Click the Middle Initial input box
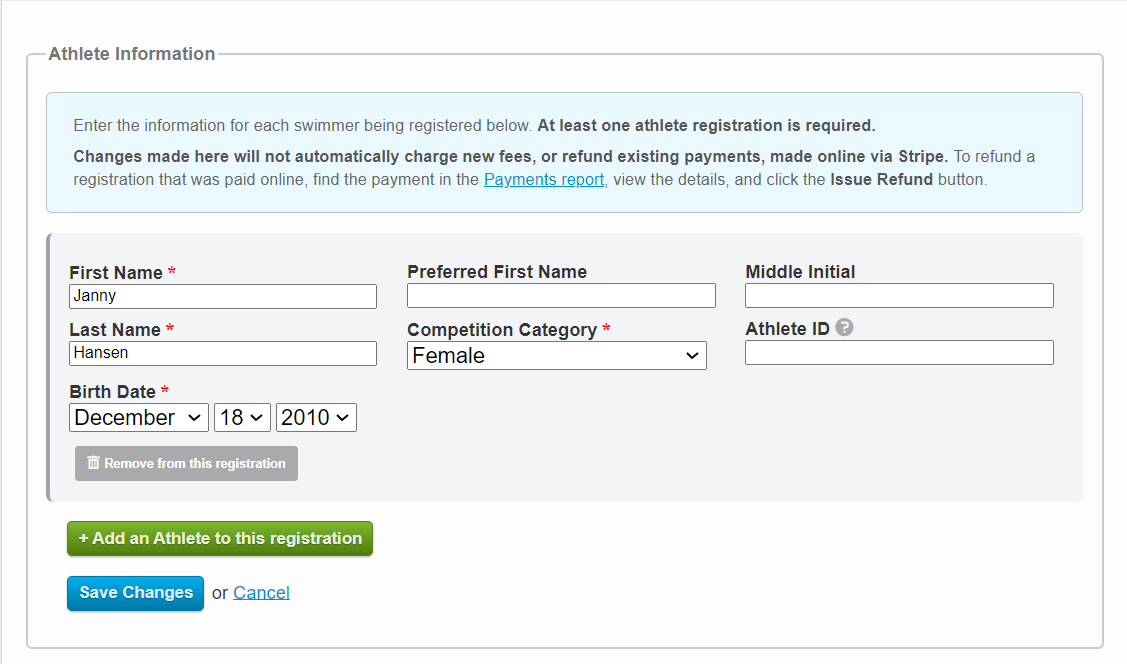The width and height of the screenshot is (1127, 664). 898,295
